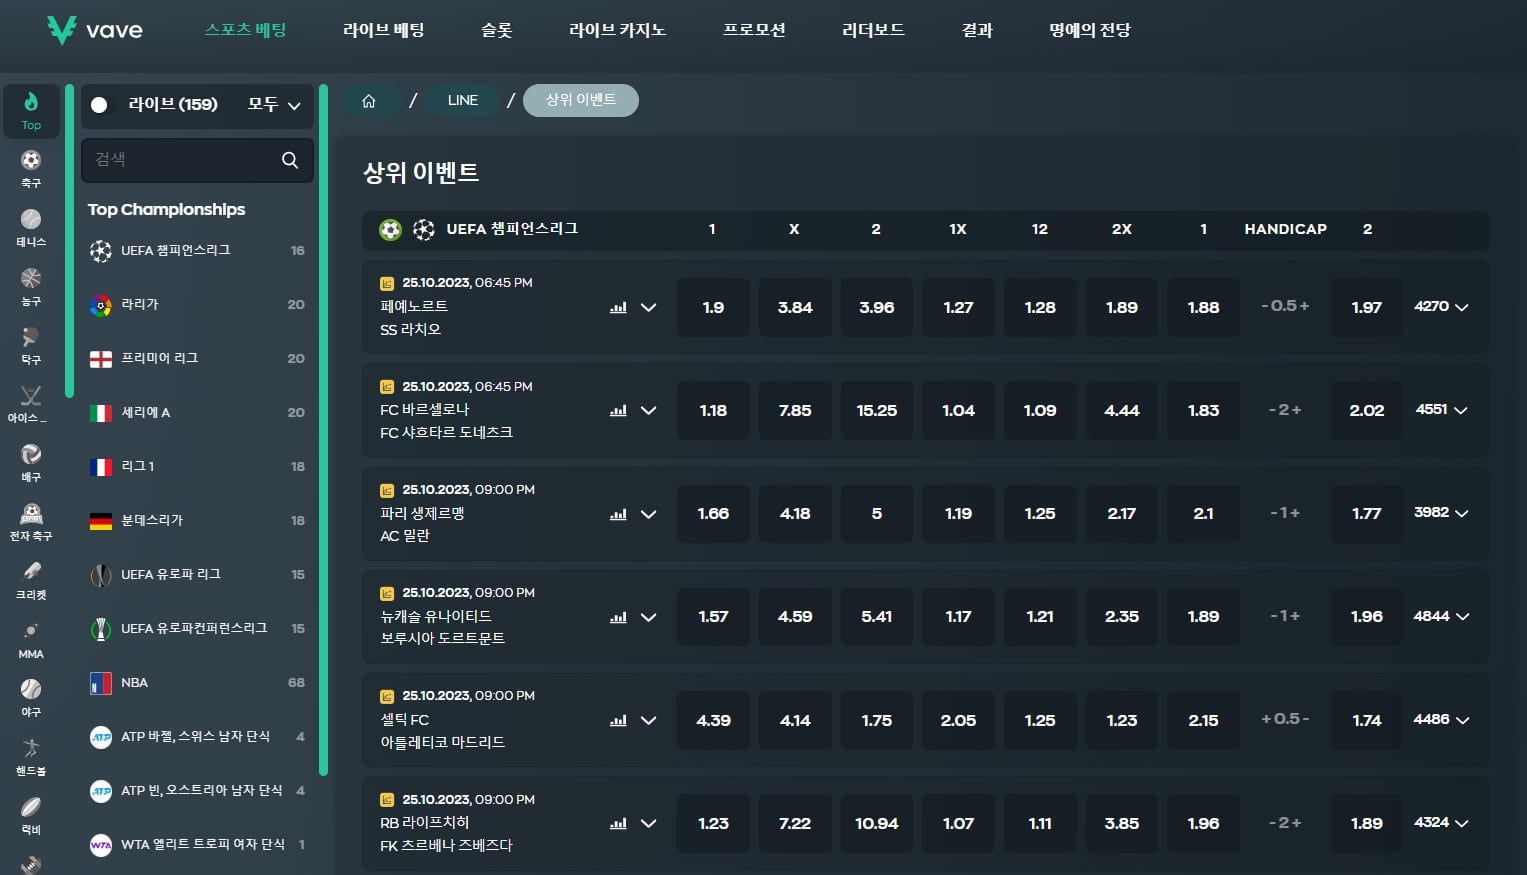Expand markets chevron for 셀틱 FC match
Viewport: 1527px width, 875px height.
[x=648, y=721]
